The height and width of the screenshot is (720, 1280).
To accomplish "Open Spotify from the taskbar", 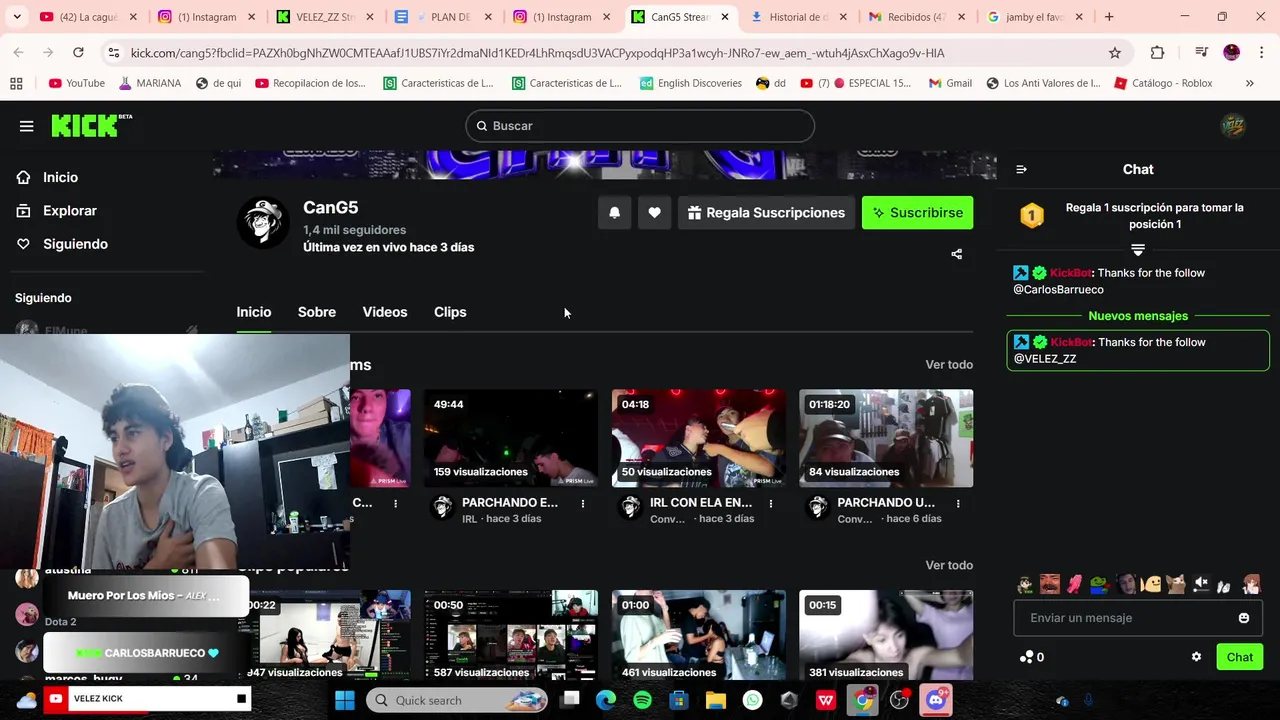I will pyautogui.click(x=642, y=700).
